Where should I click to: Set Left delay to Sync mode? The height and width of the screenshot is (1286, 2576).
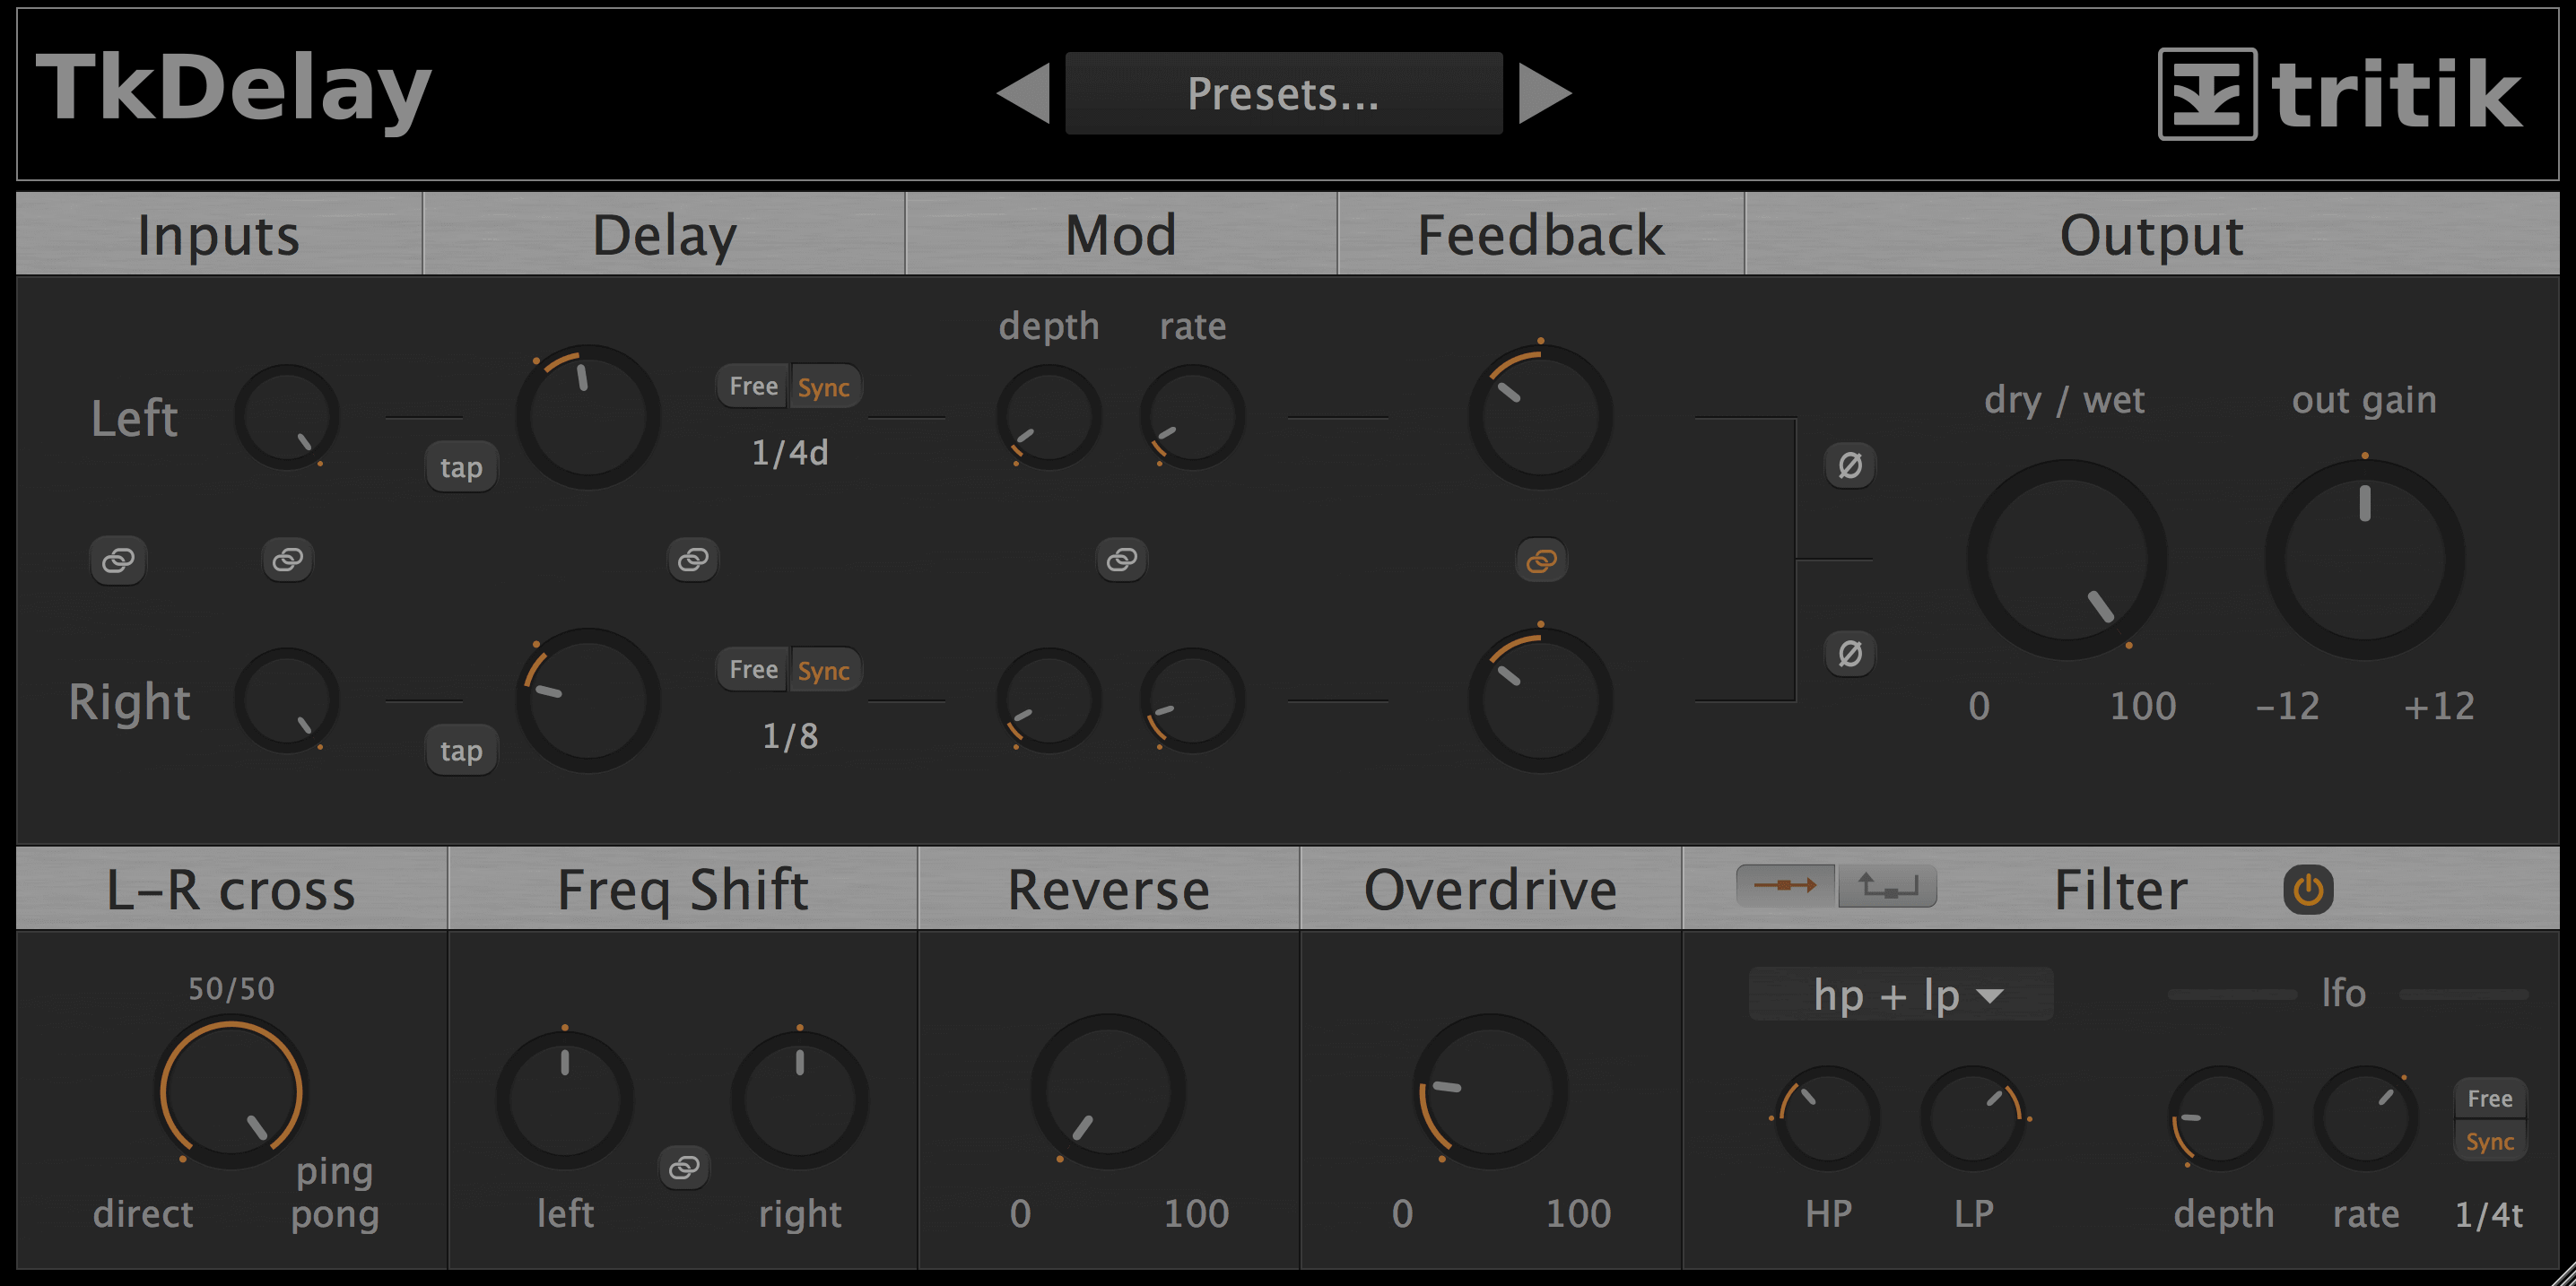tap(824, 387)
